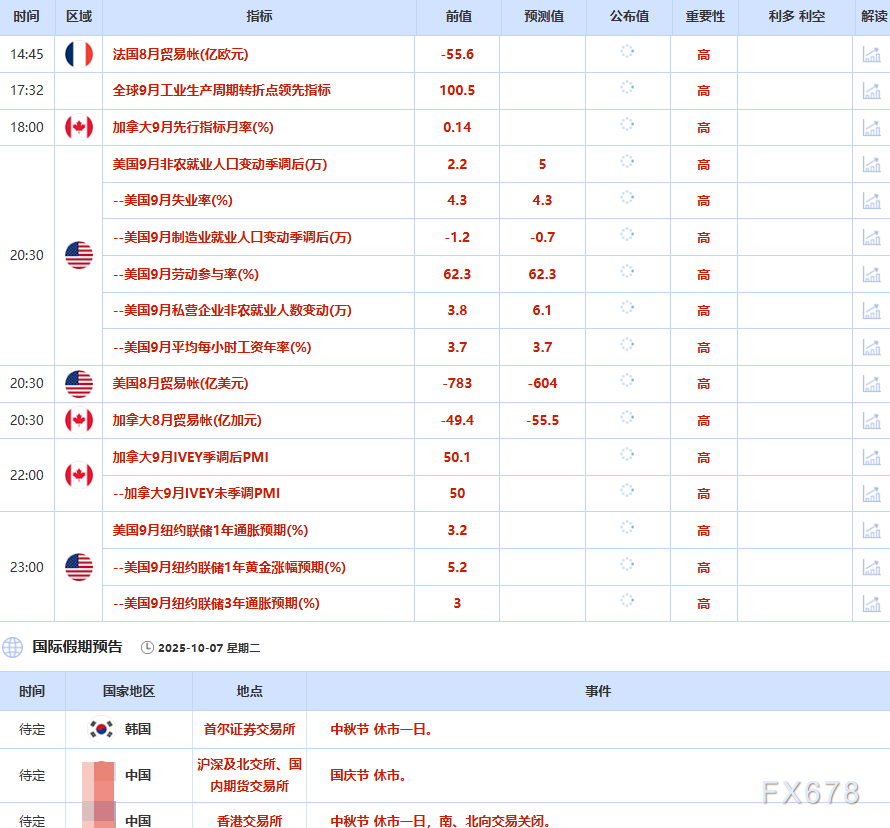
Task: Click the globe icon beside 国际假期预告
Action: click(13, 646)
